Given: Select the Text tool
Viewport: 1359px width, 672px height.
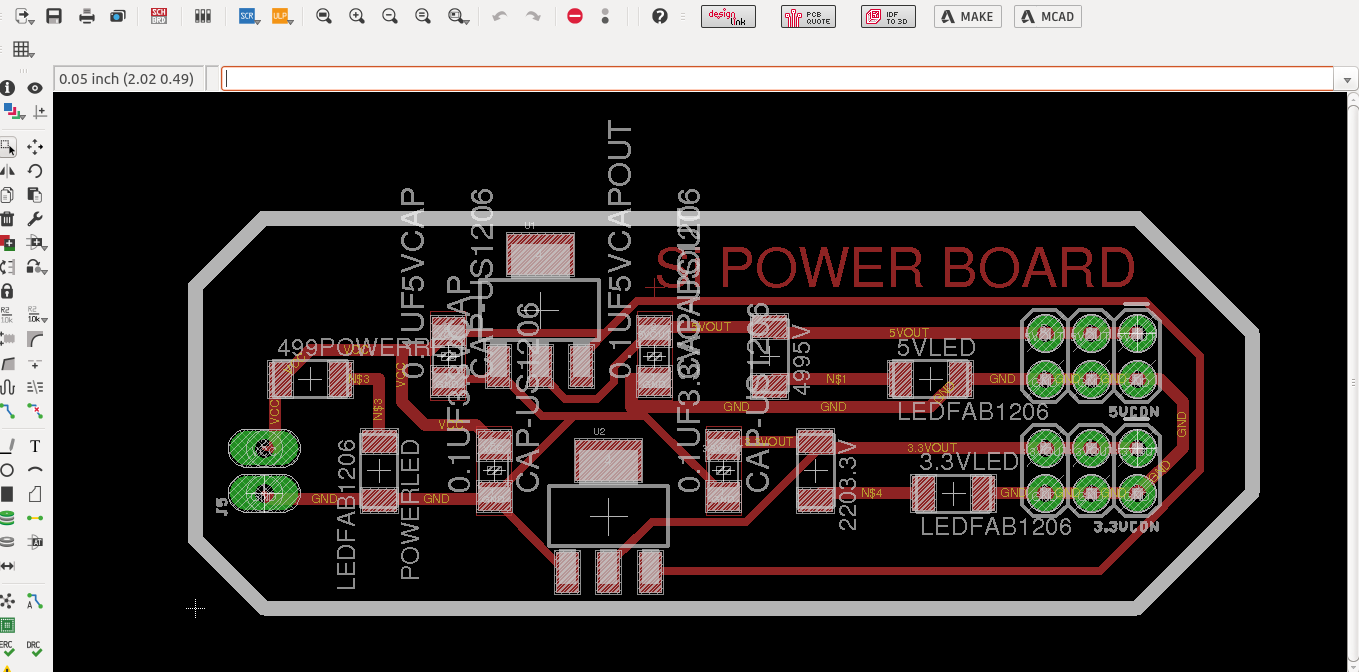Looking at the screenshot, I should [35, 446].
